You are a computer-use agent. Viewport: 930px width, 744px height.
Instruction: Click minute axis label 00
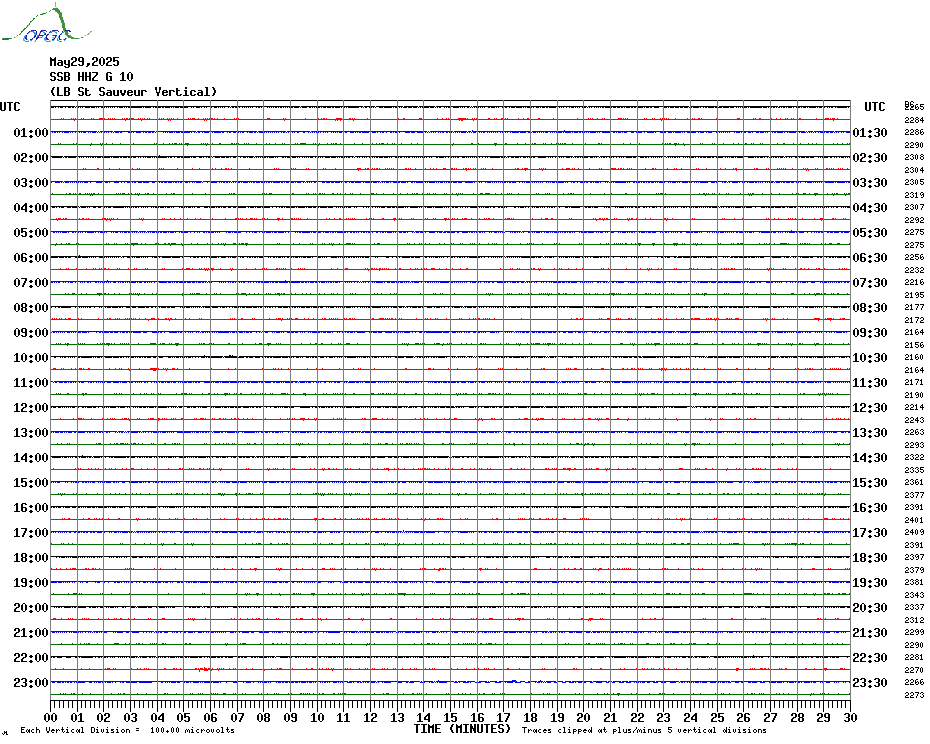tap(51, 717)
